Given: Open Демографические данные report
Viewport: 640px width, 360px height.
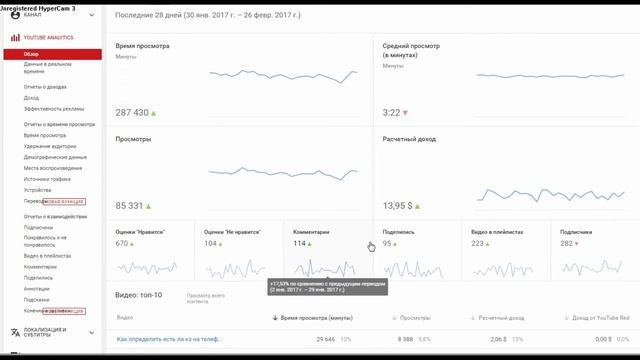Looking at the screenshot, I should tap(55, 157).
